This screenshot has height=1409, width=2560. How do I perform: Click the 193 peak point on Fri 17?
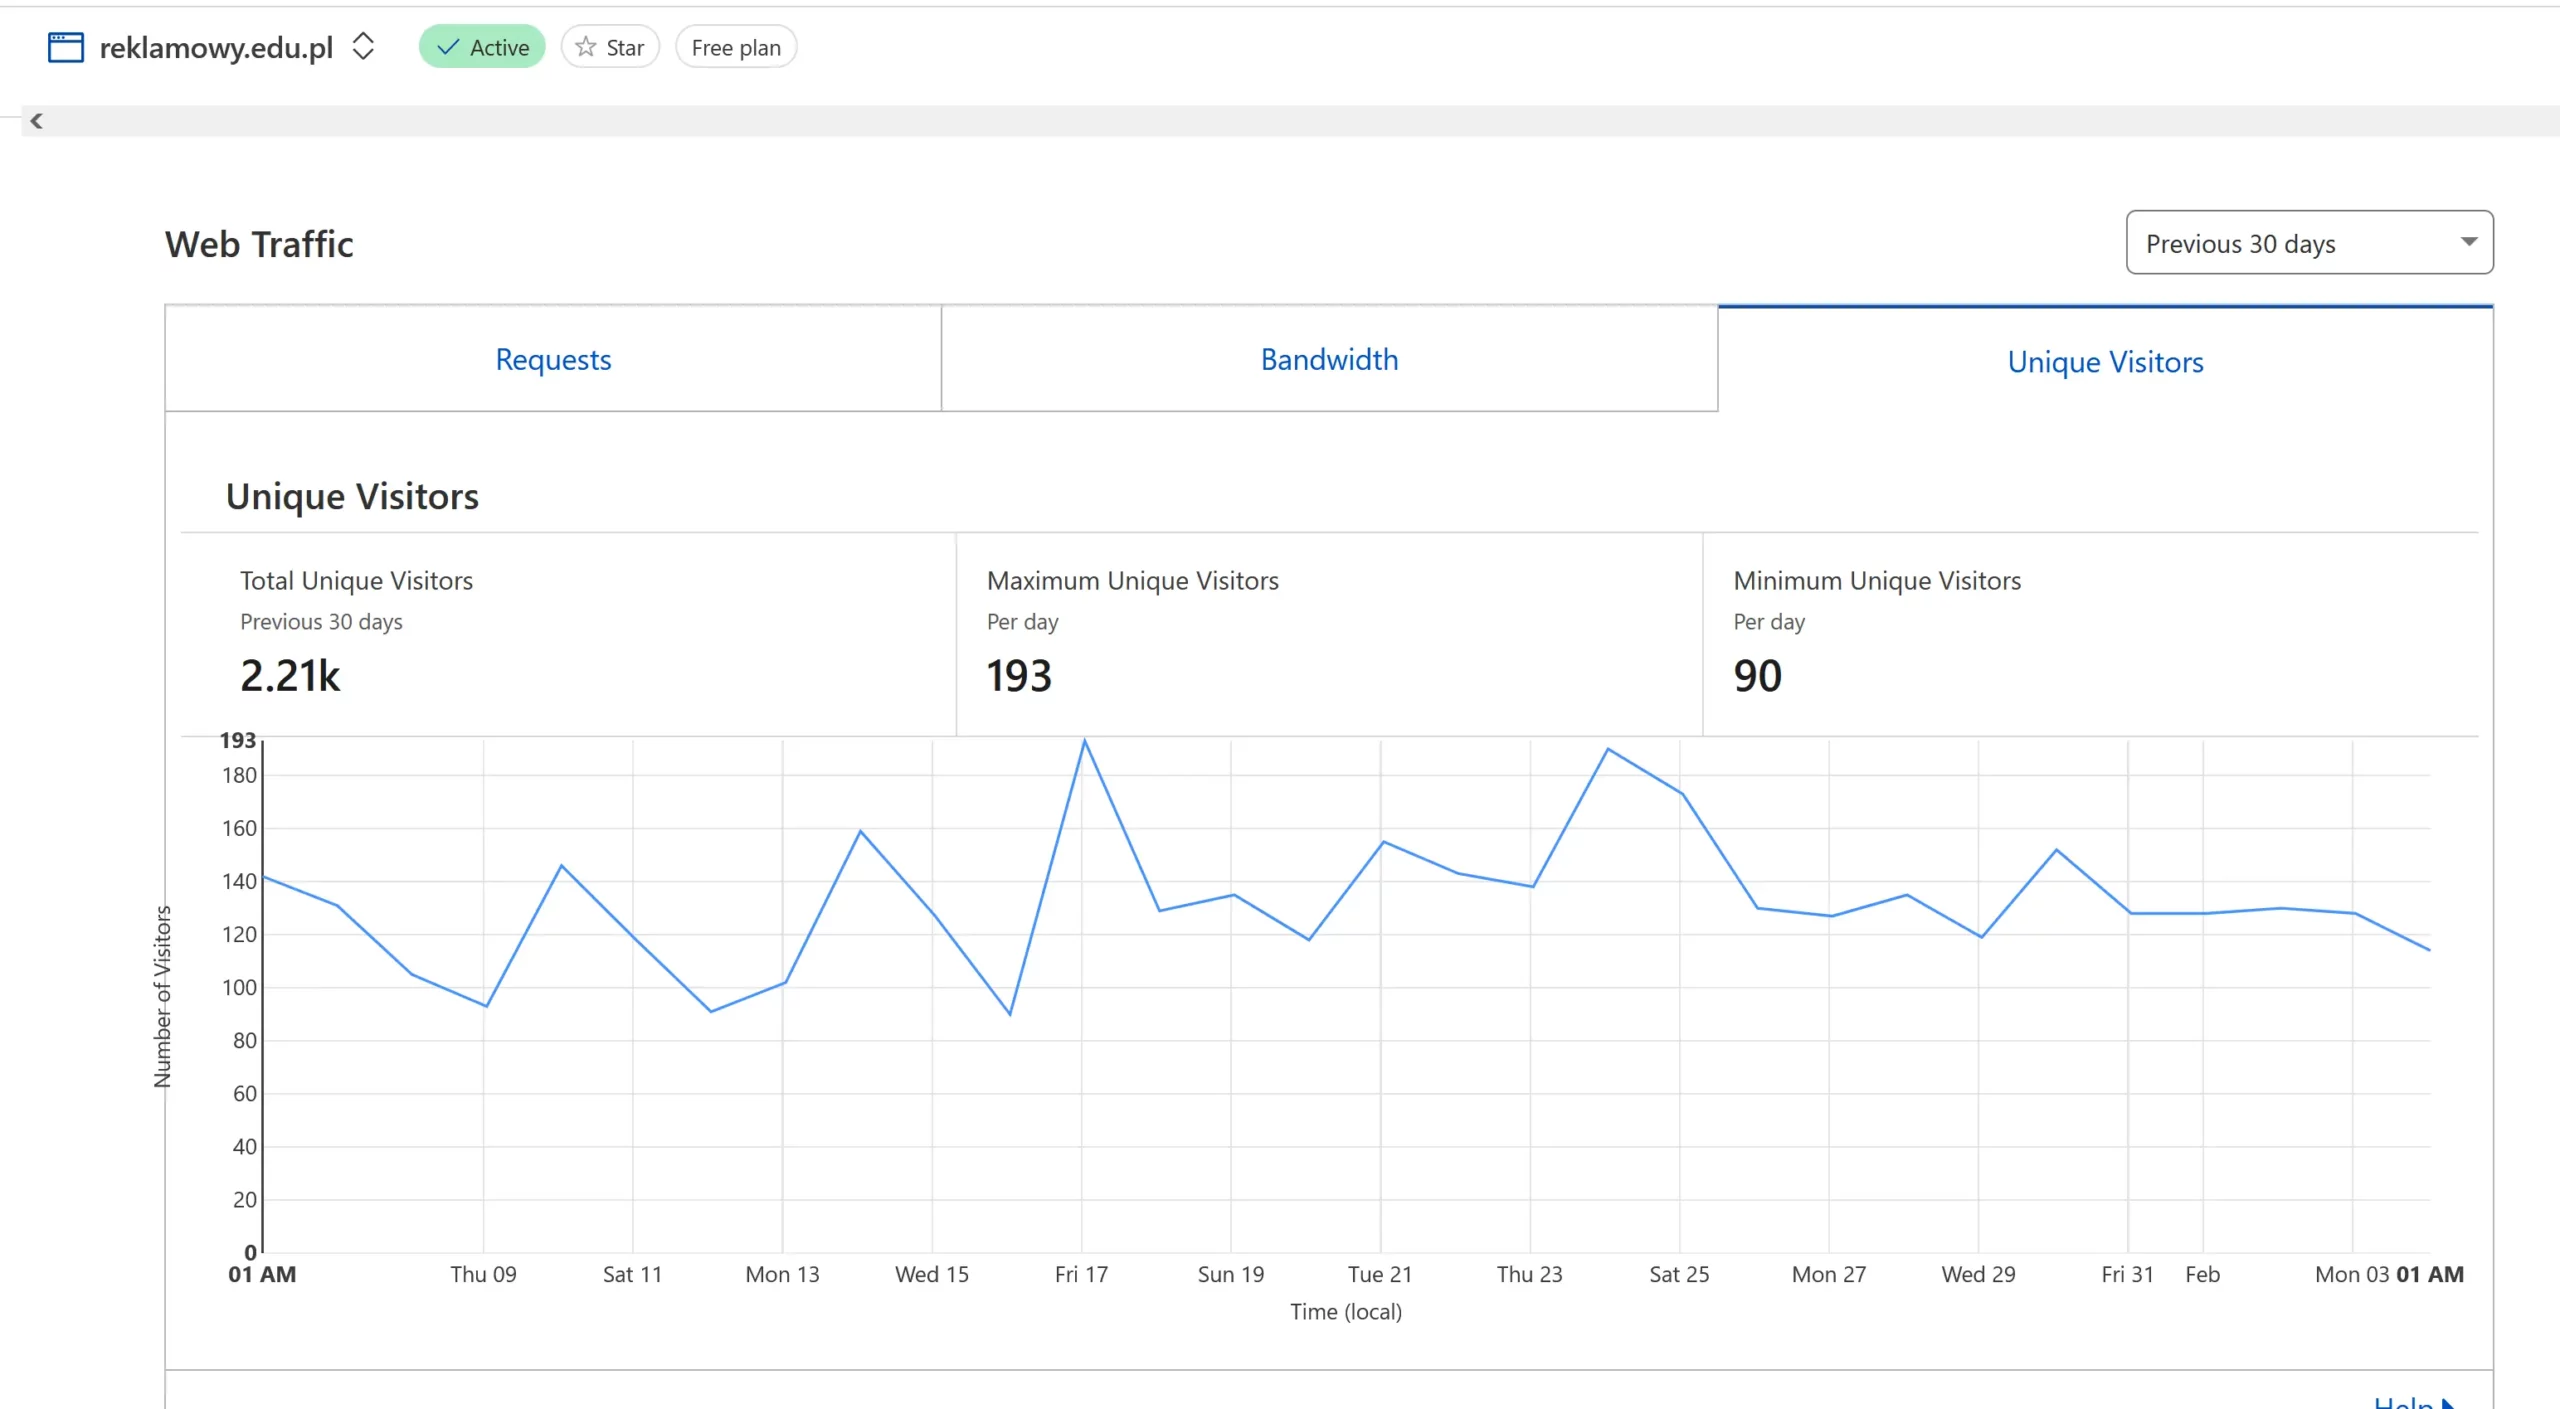point(1084,741)
